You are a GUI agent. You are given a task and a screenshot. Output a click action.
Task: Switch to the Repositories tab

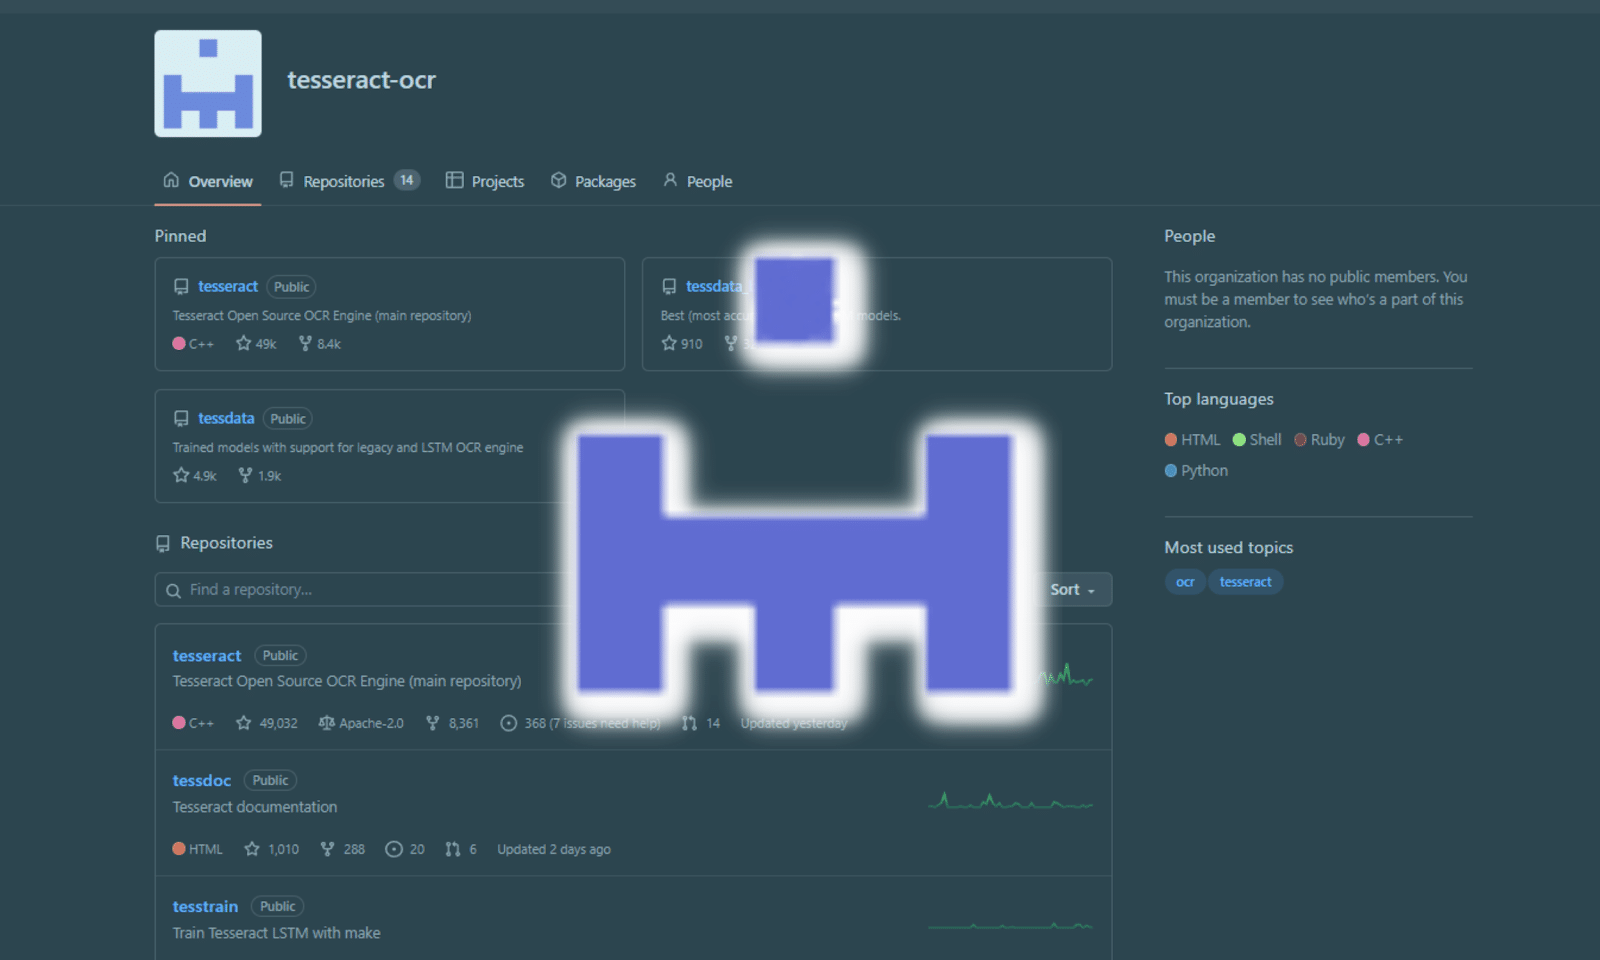point(345,180)
